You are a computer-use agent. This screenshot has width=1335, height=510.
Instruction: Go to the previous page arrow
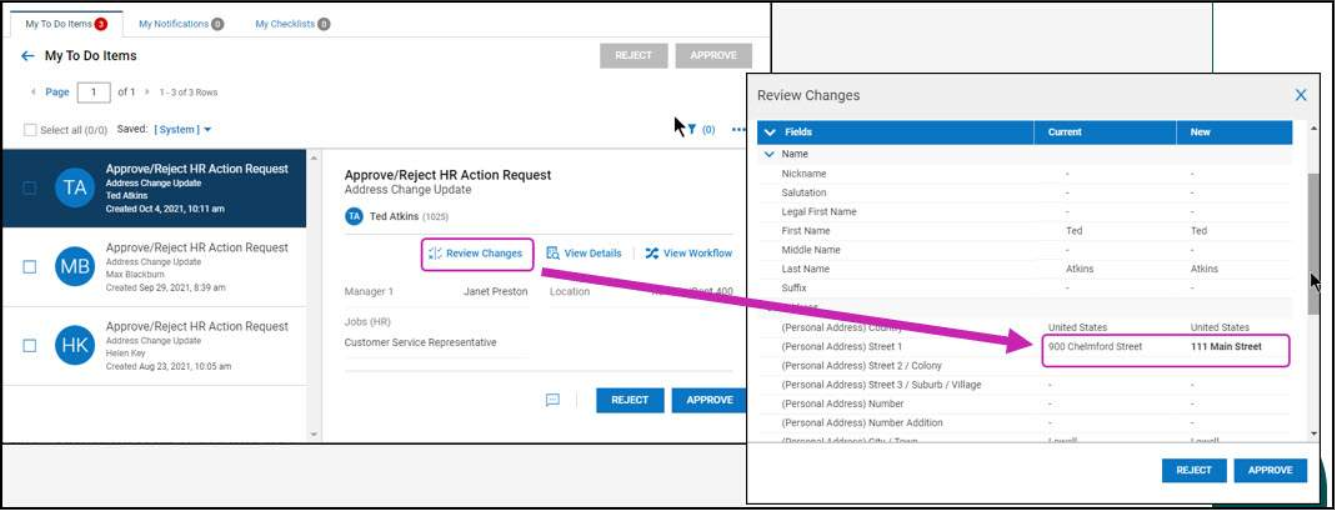33,92
